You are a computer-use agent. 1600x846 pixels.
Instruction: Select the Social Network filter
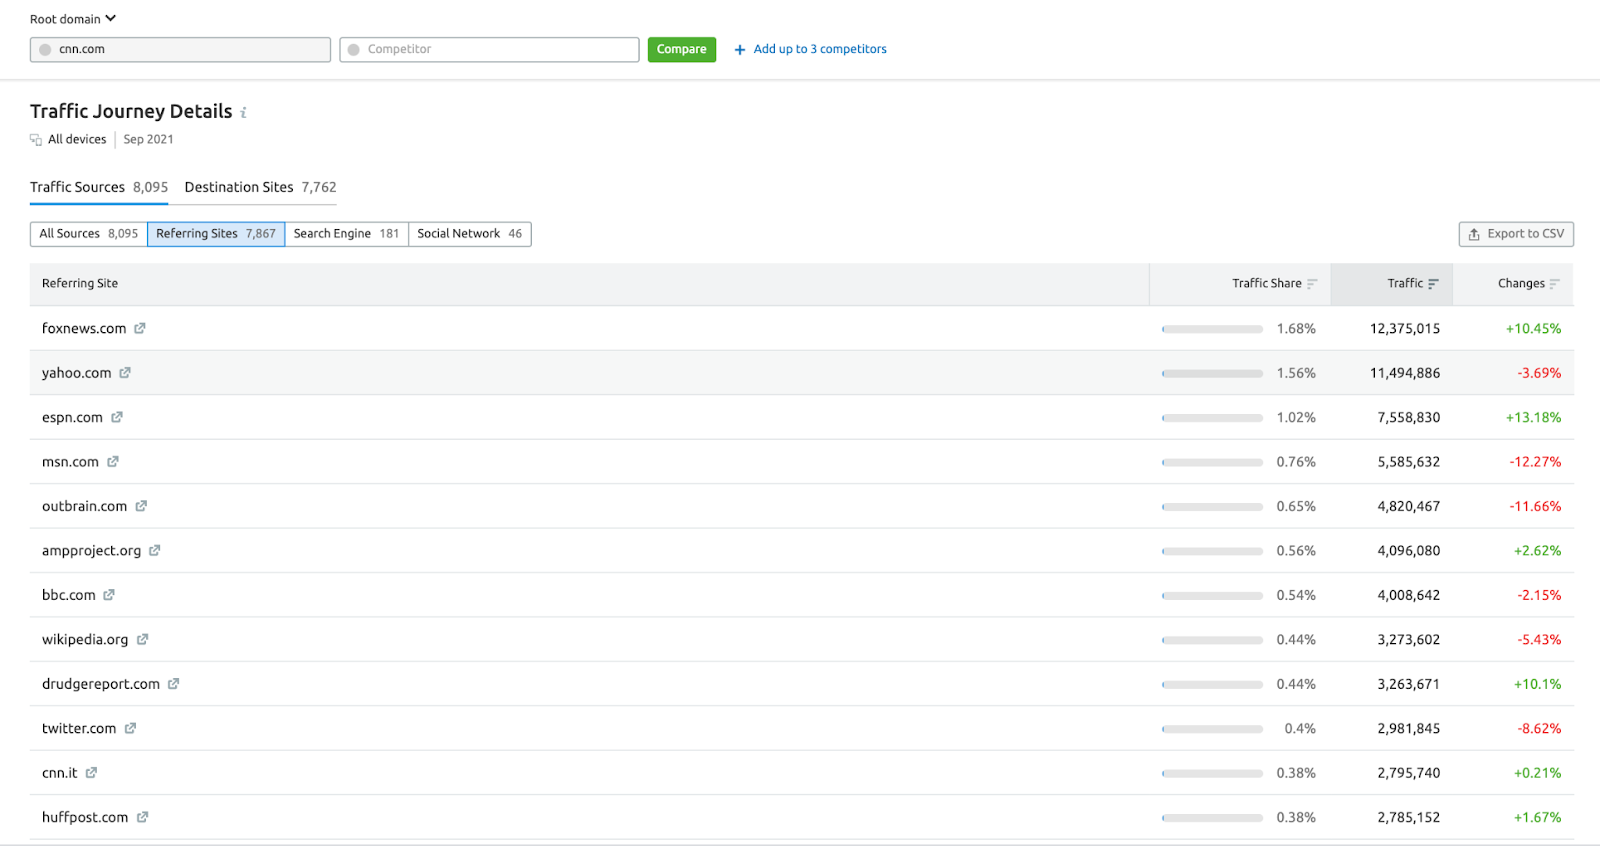pos(470,234)
